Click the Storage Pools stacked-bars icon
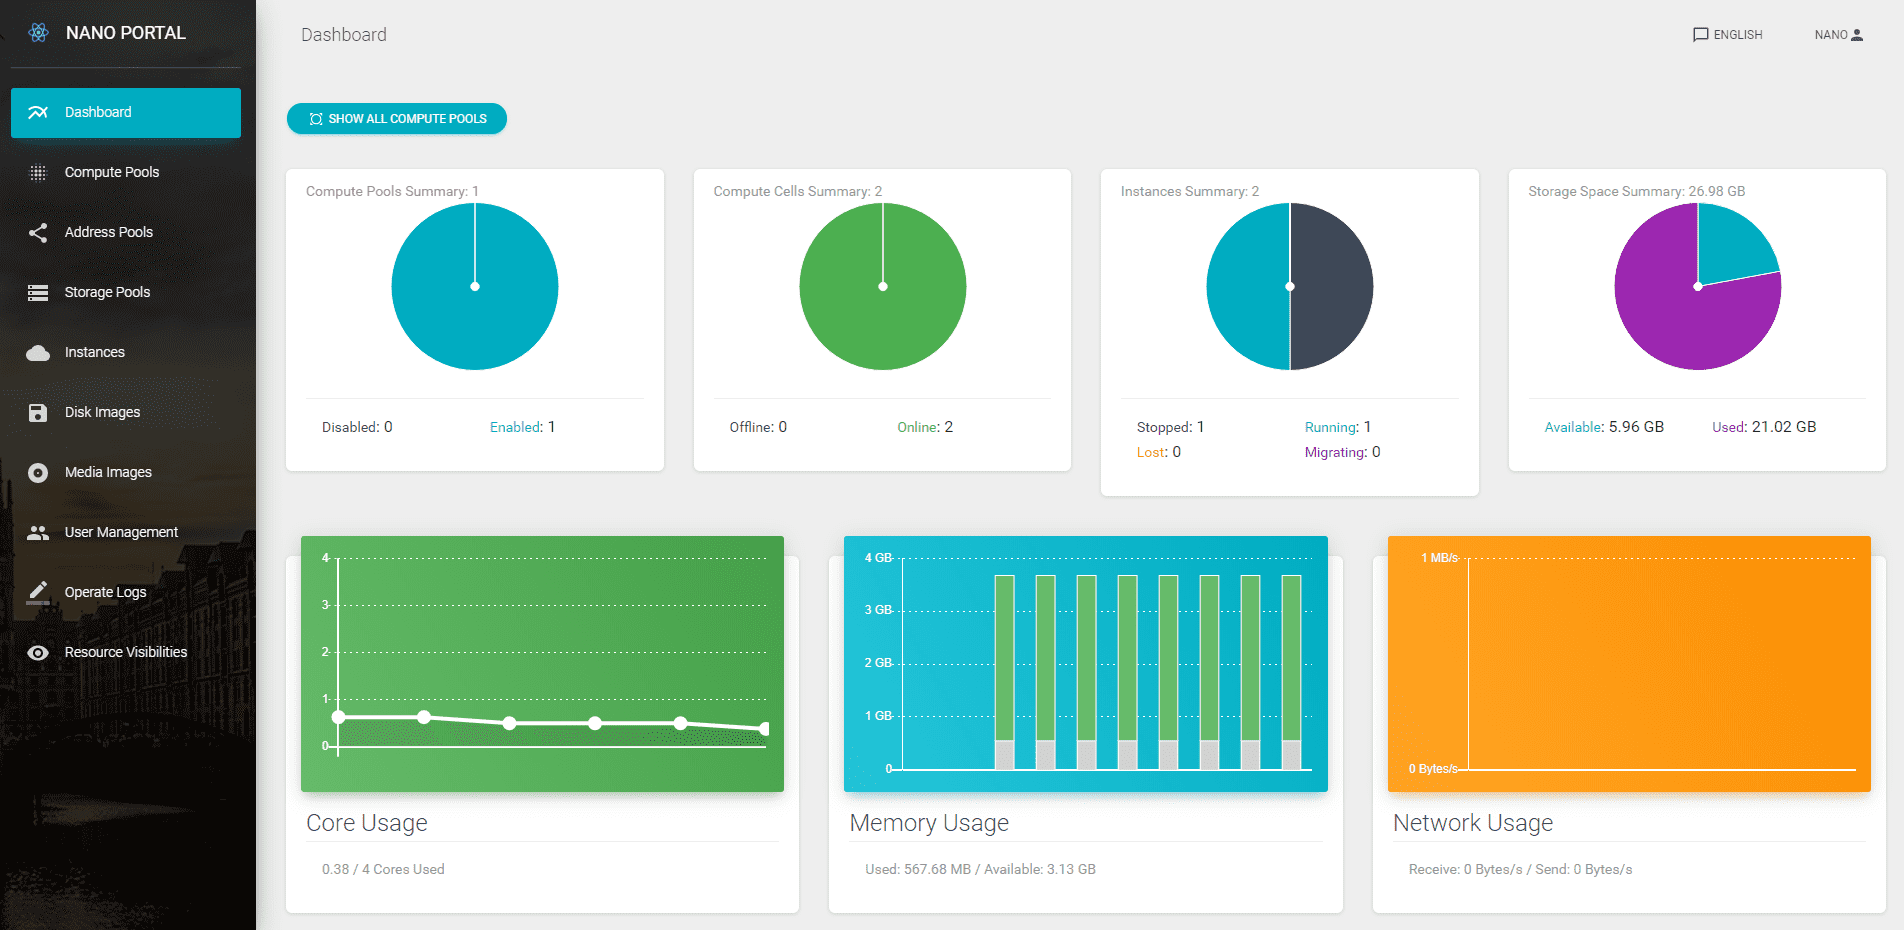1904x930 pixels. pyautogui.click(x=38, y=293)
